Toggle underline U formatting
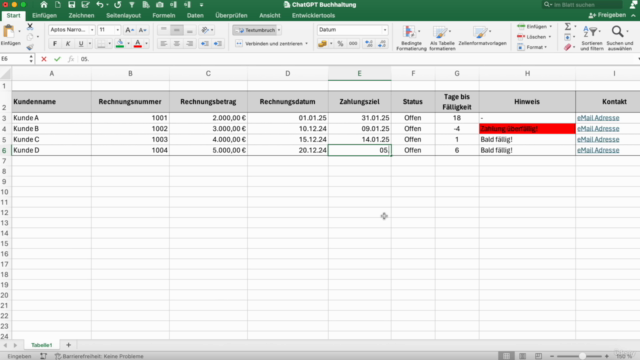 (x=81, y=44)
